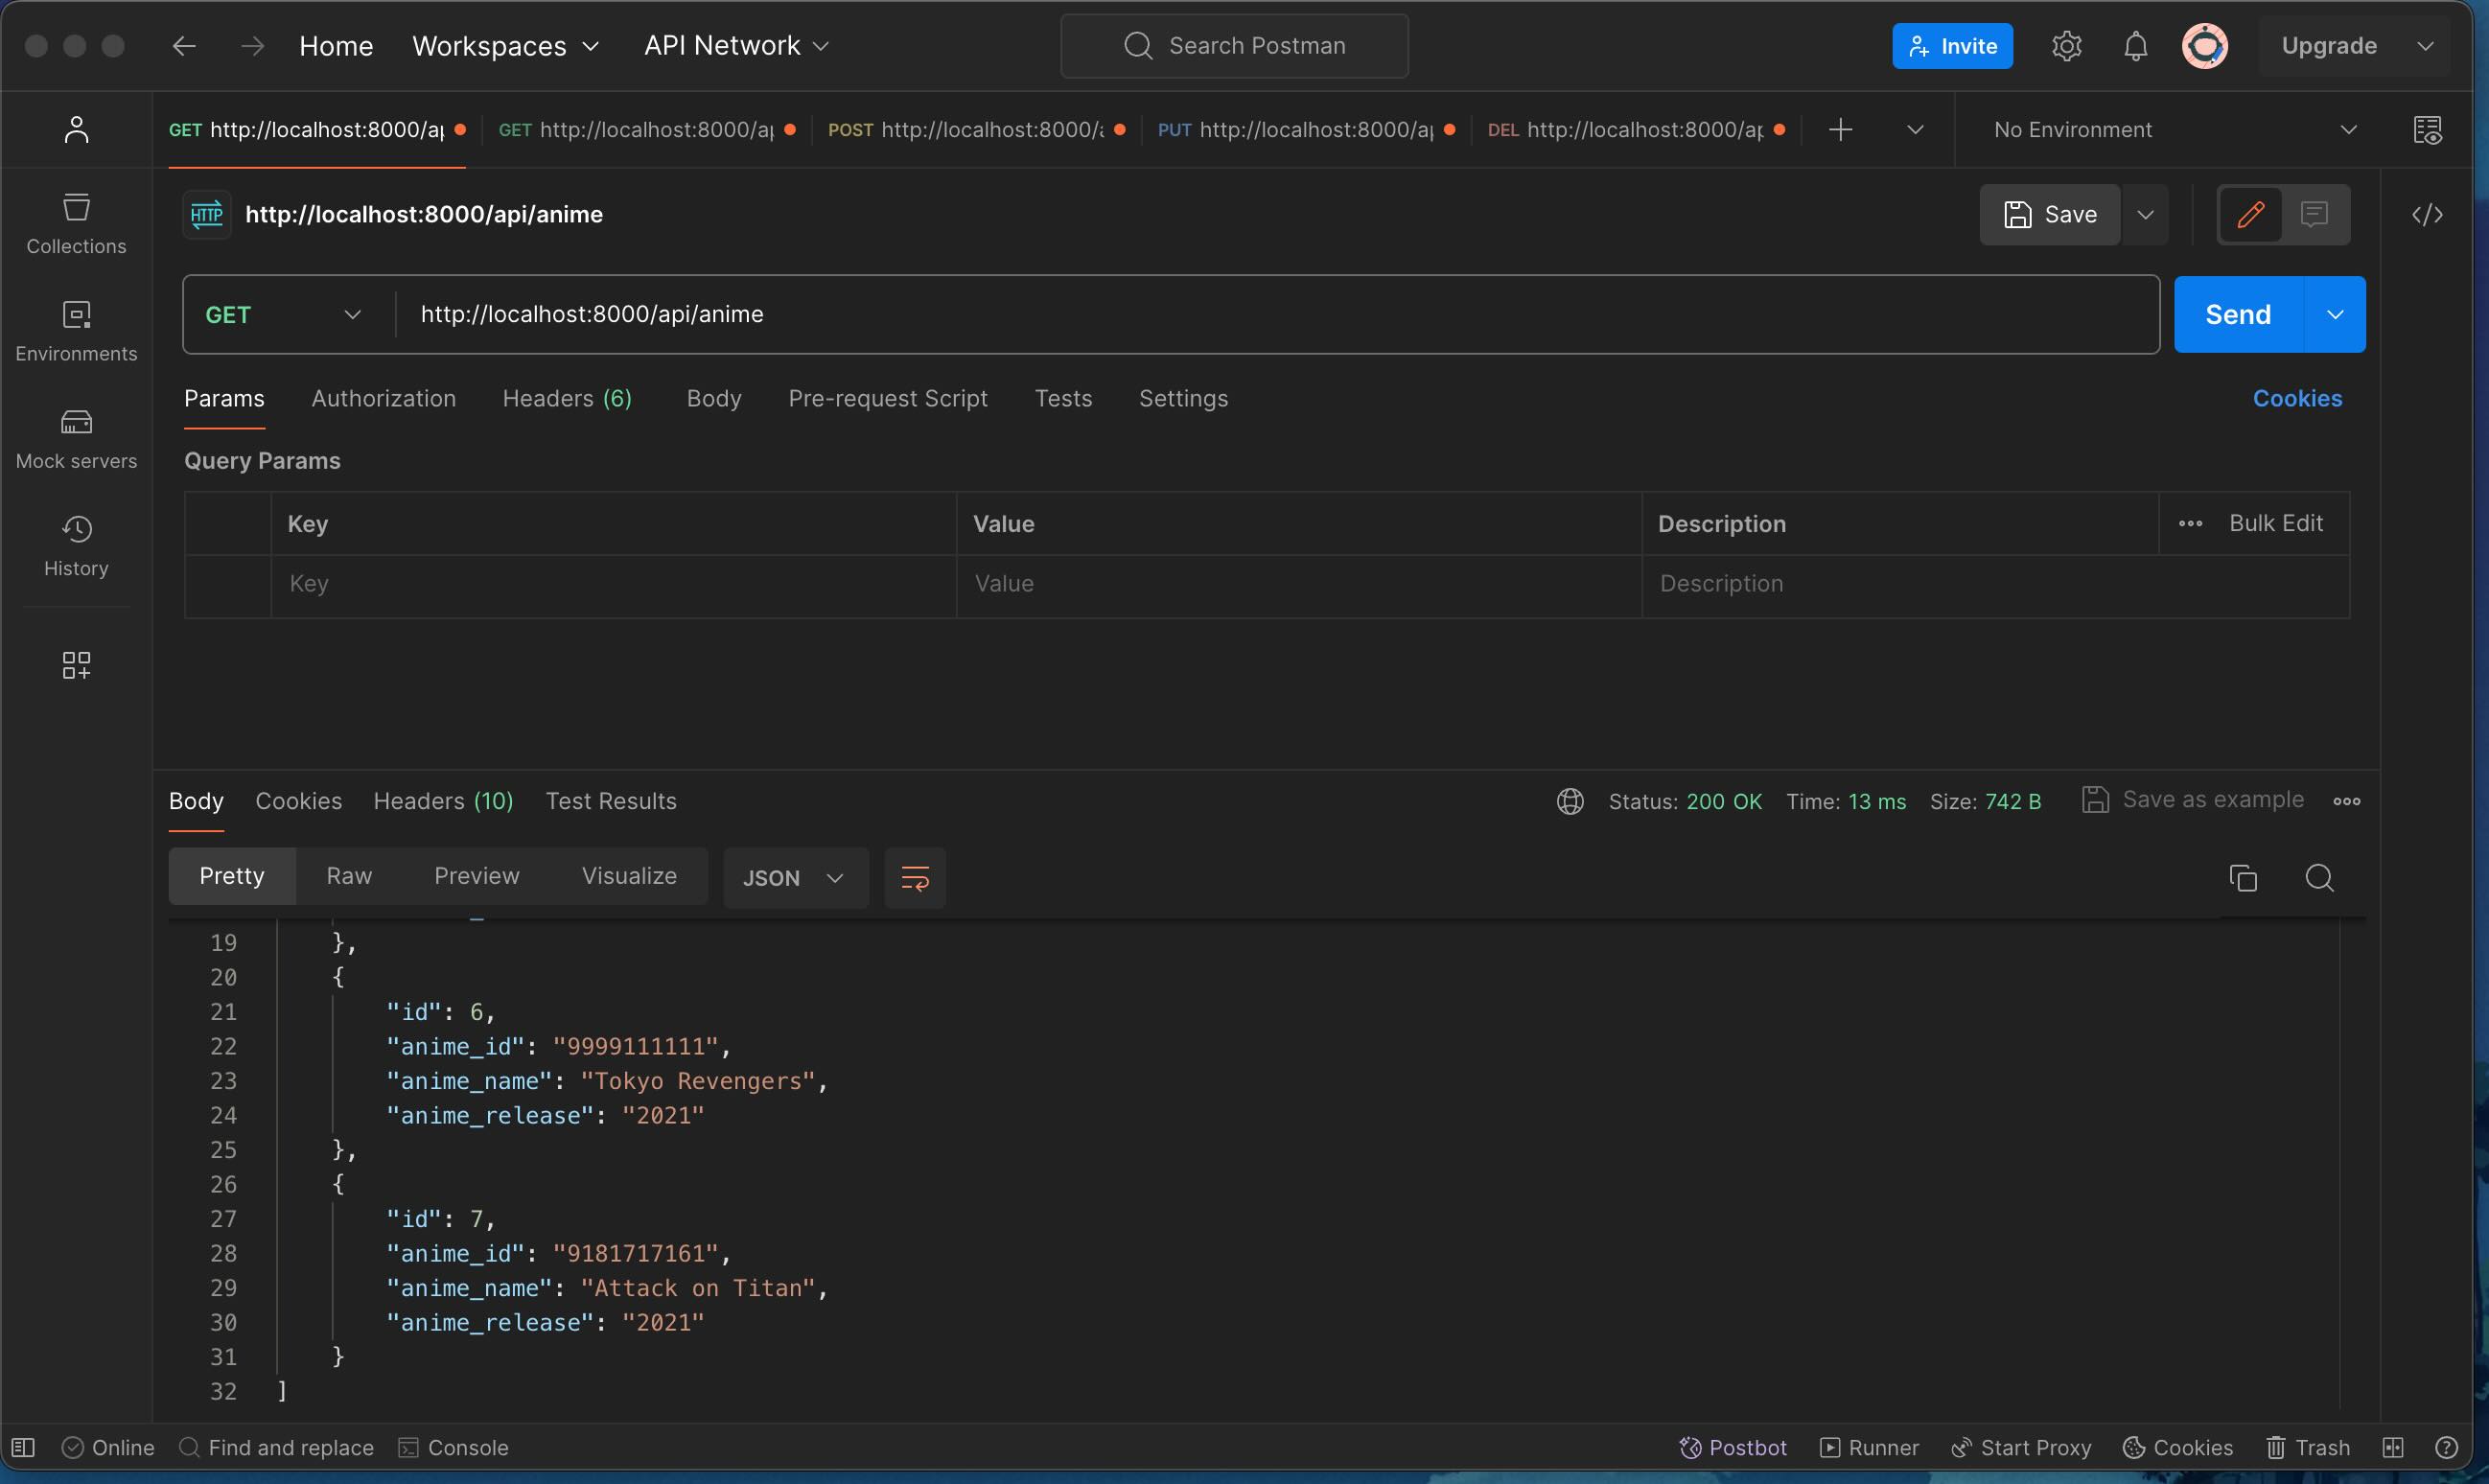Viewport: 2489px width, 1484px height.
Task: Click the notifications bell icon
Action: [x=2135, y=46]
